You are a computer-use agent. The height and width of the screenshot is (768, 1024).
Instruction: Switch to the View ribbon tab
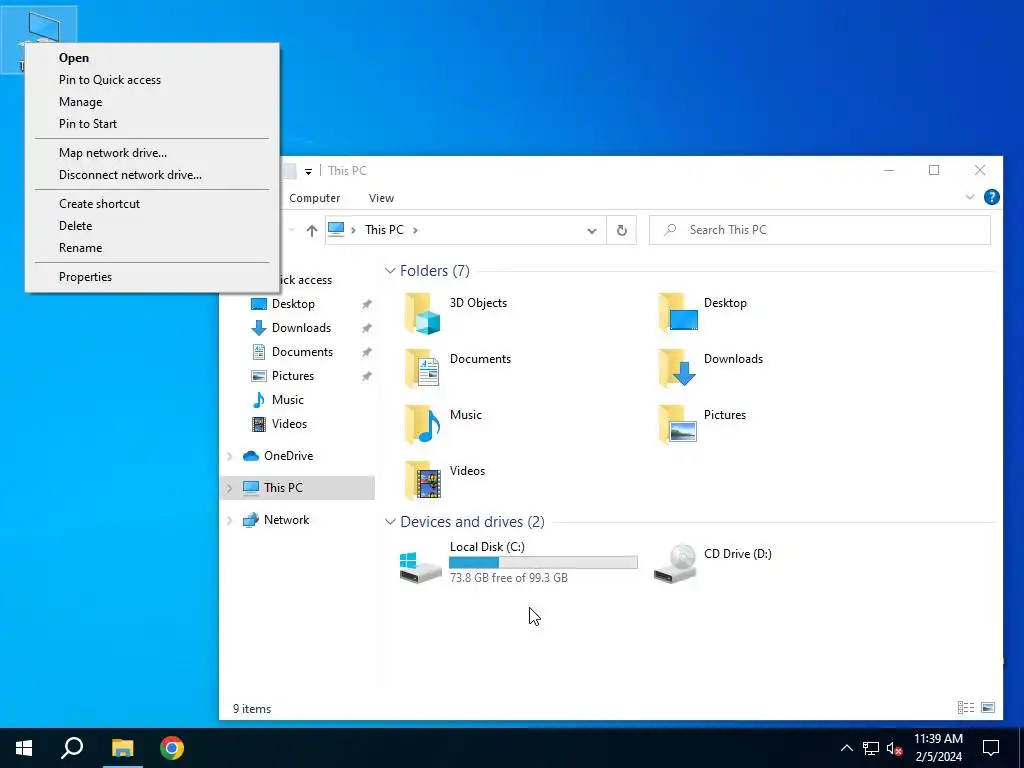point(381,198)
